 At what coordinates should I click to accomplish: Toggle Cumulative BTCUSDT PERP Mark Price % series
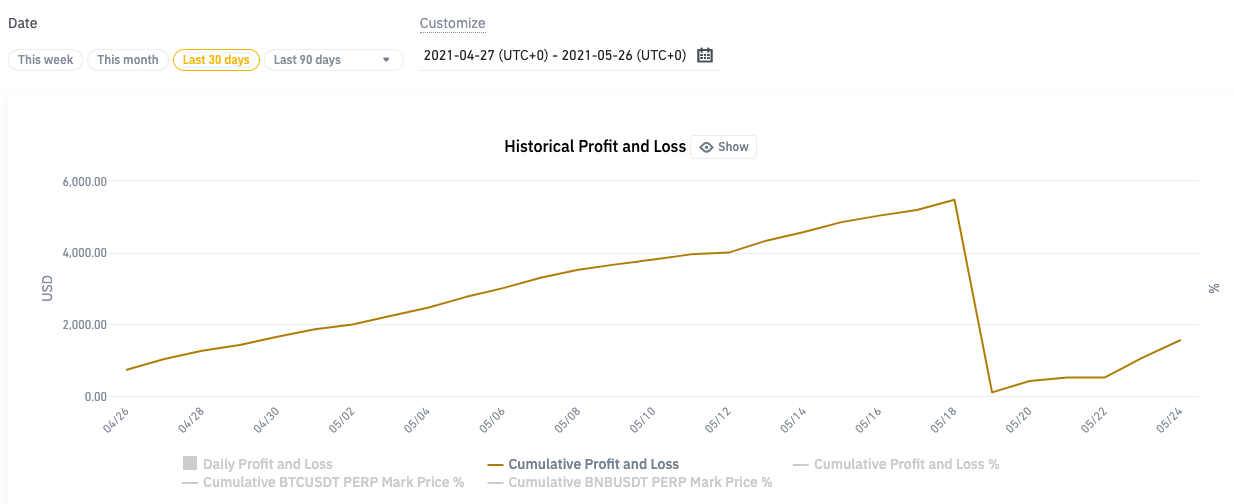coord(333,482)
